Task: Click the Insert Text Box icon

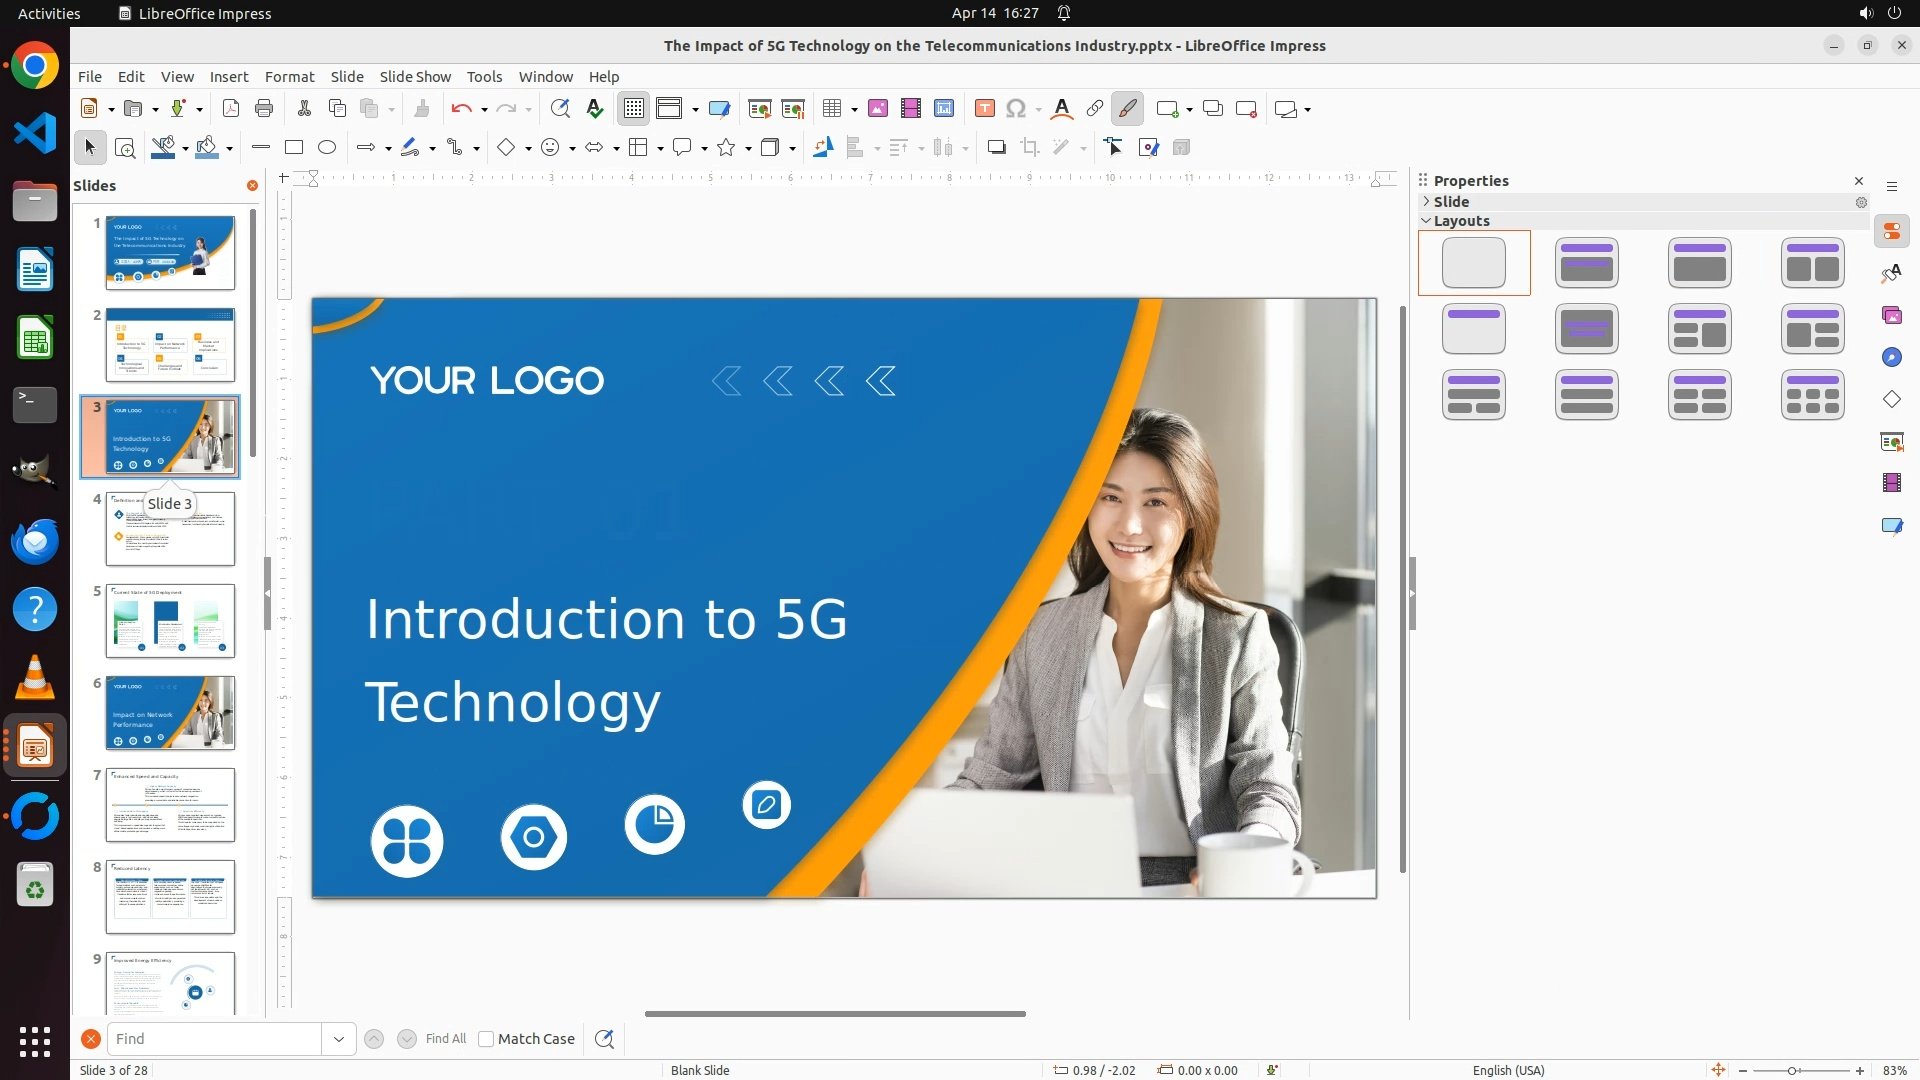Action: tap(984, 109)
